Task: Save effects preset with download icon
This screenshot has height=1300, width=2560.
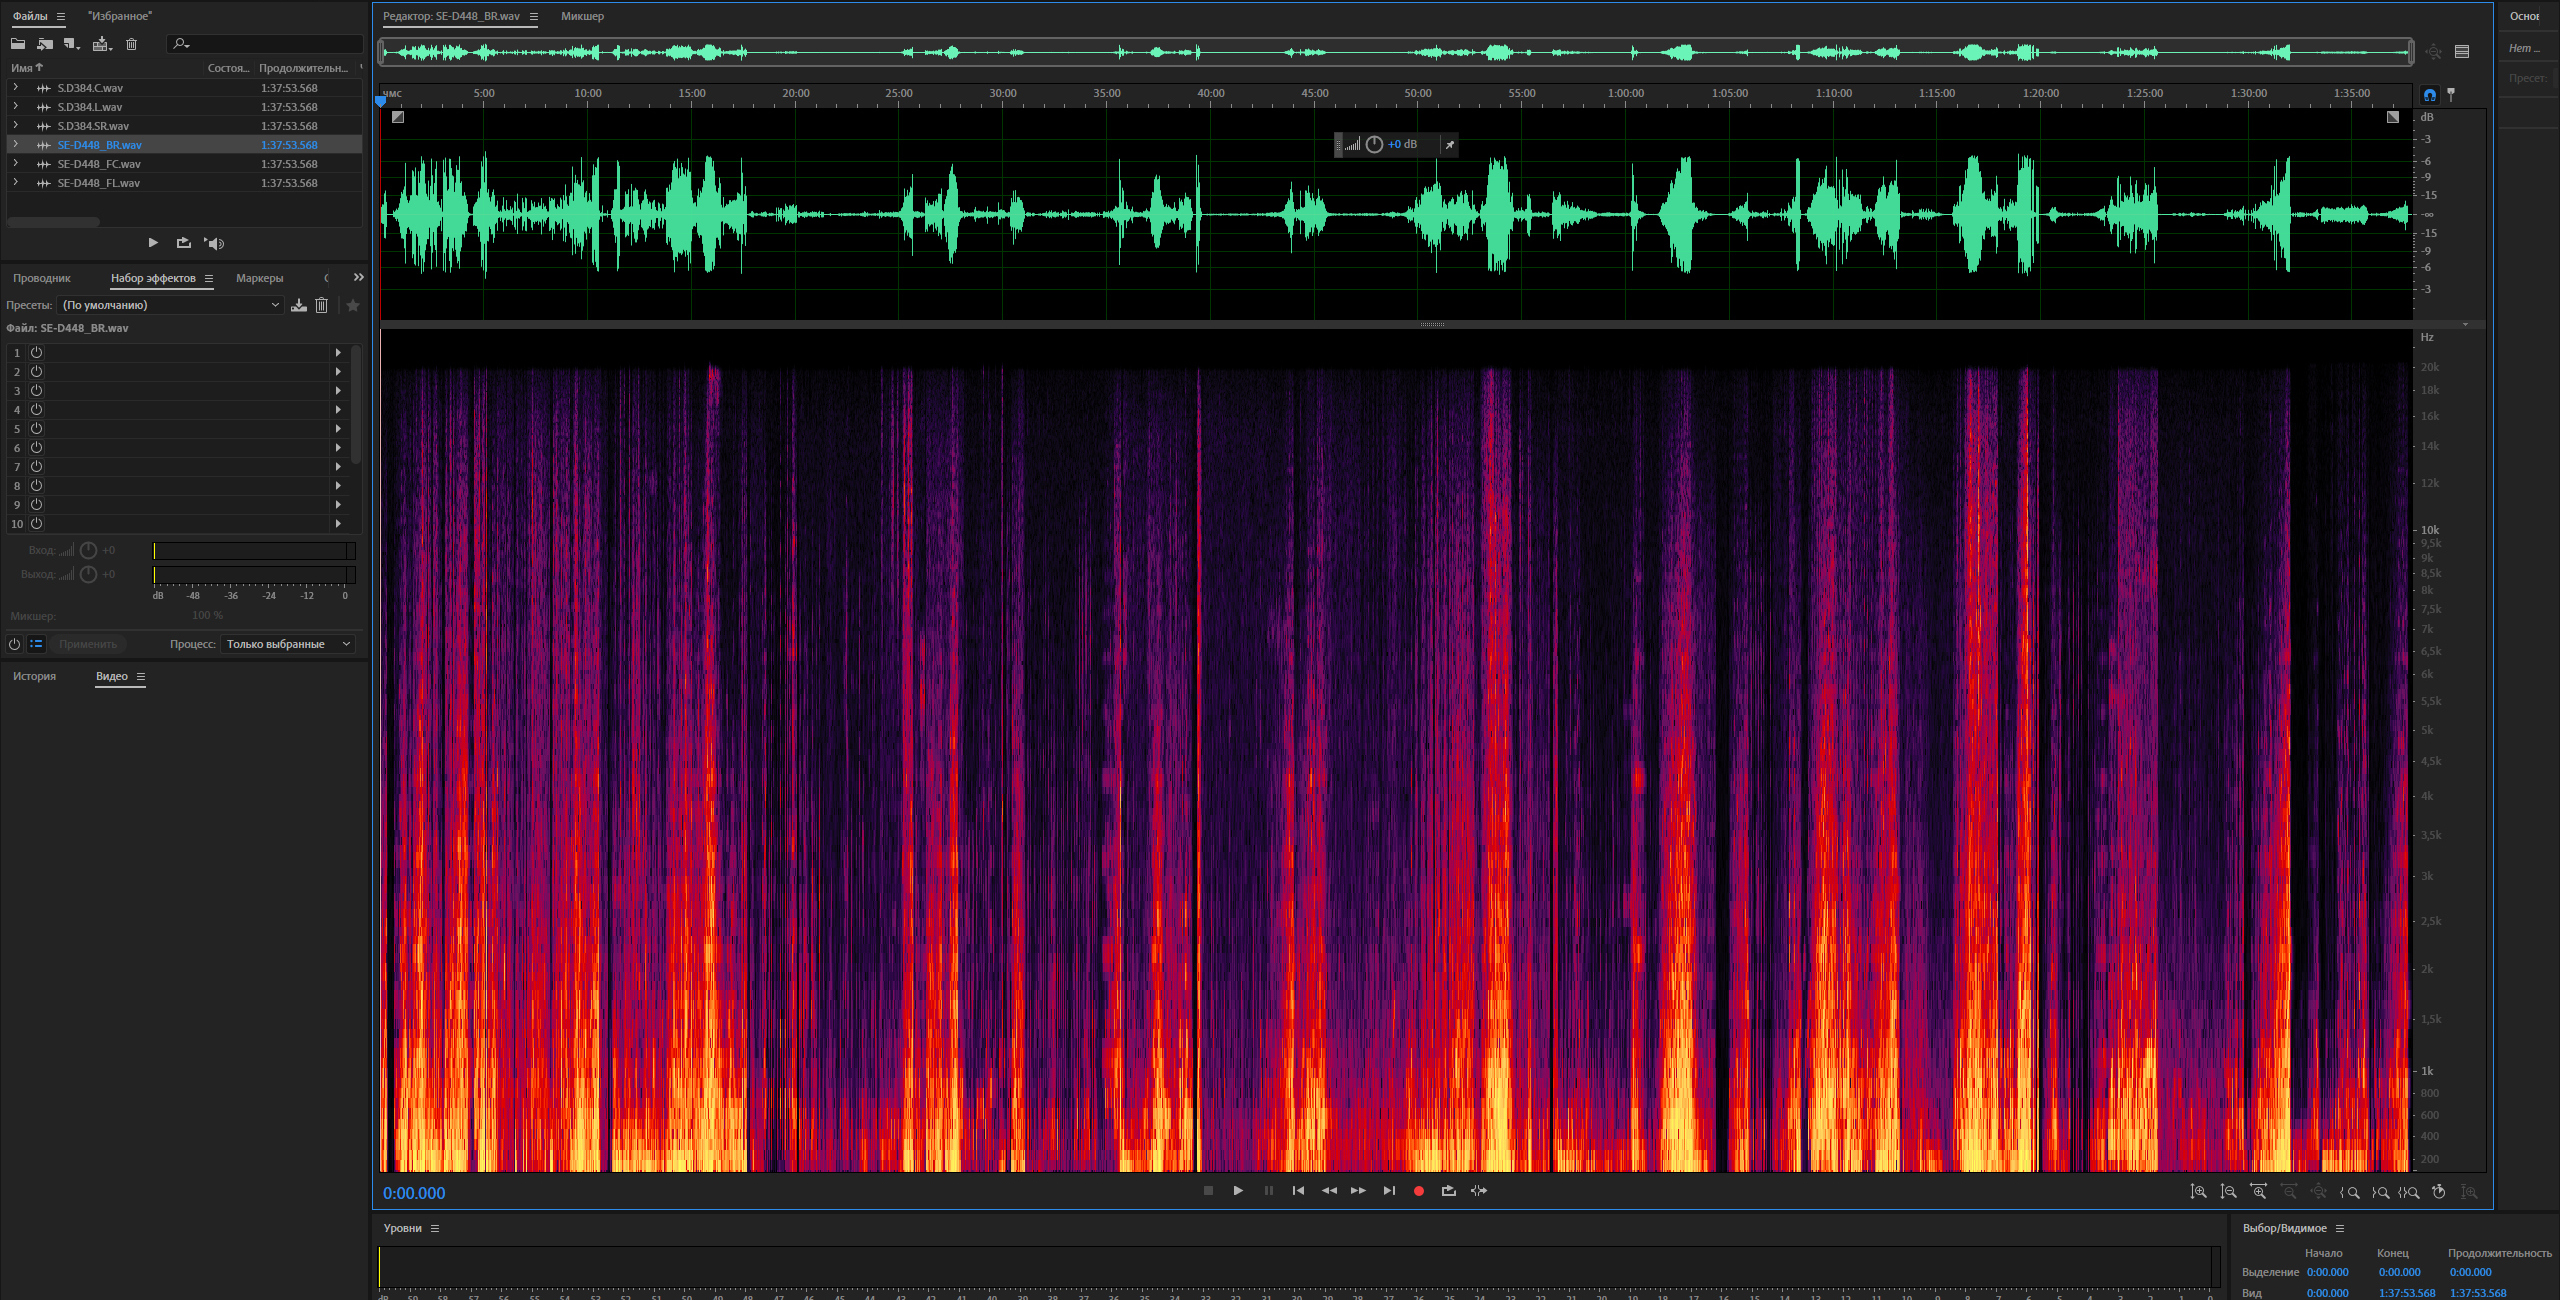Action: 298,305
